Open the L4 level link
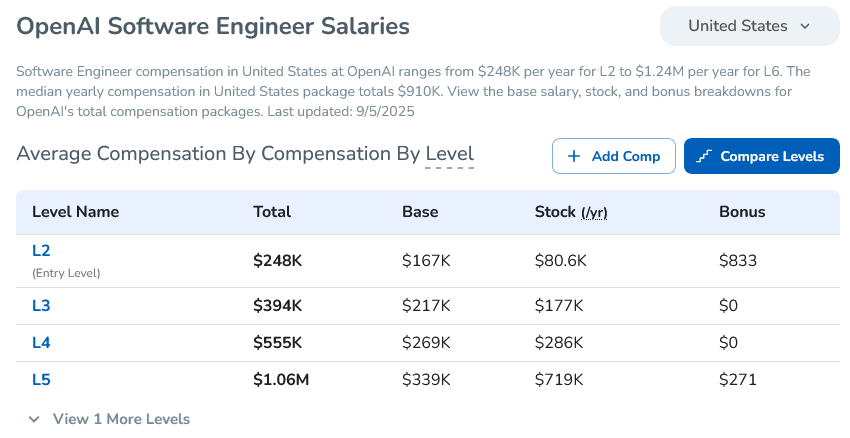 [x=41, y=342]
